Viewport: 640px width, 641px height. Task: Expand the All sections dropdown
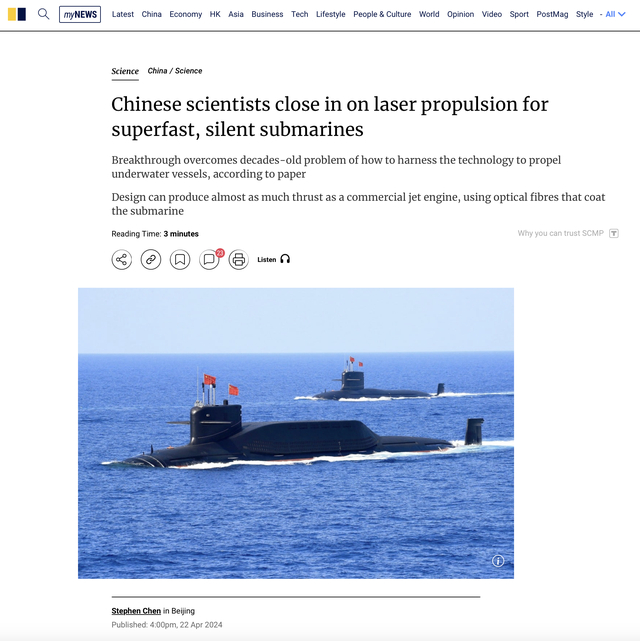[x=616, y=14]
